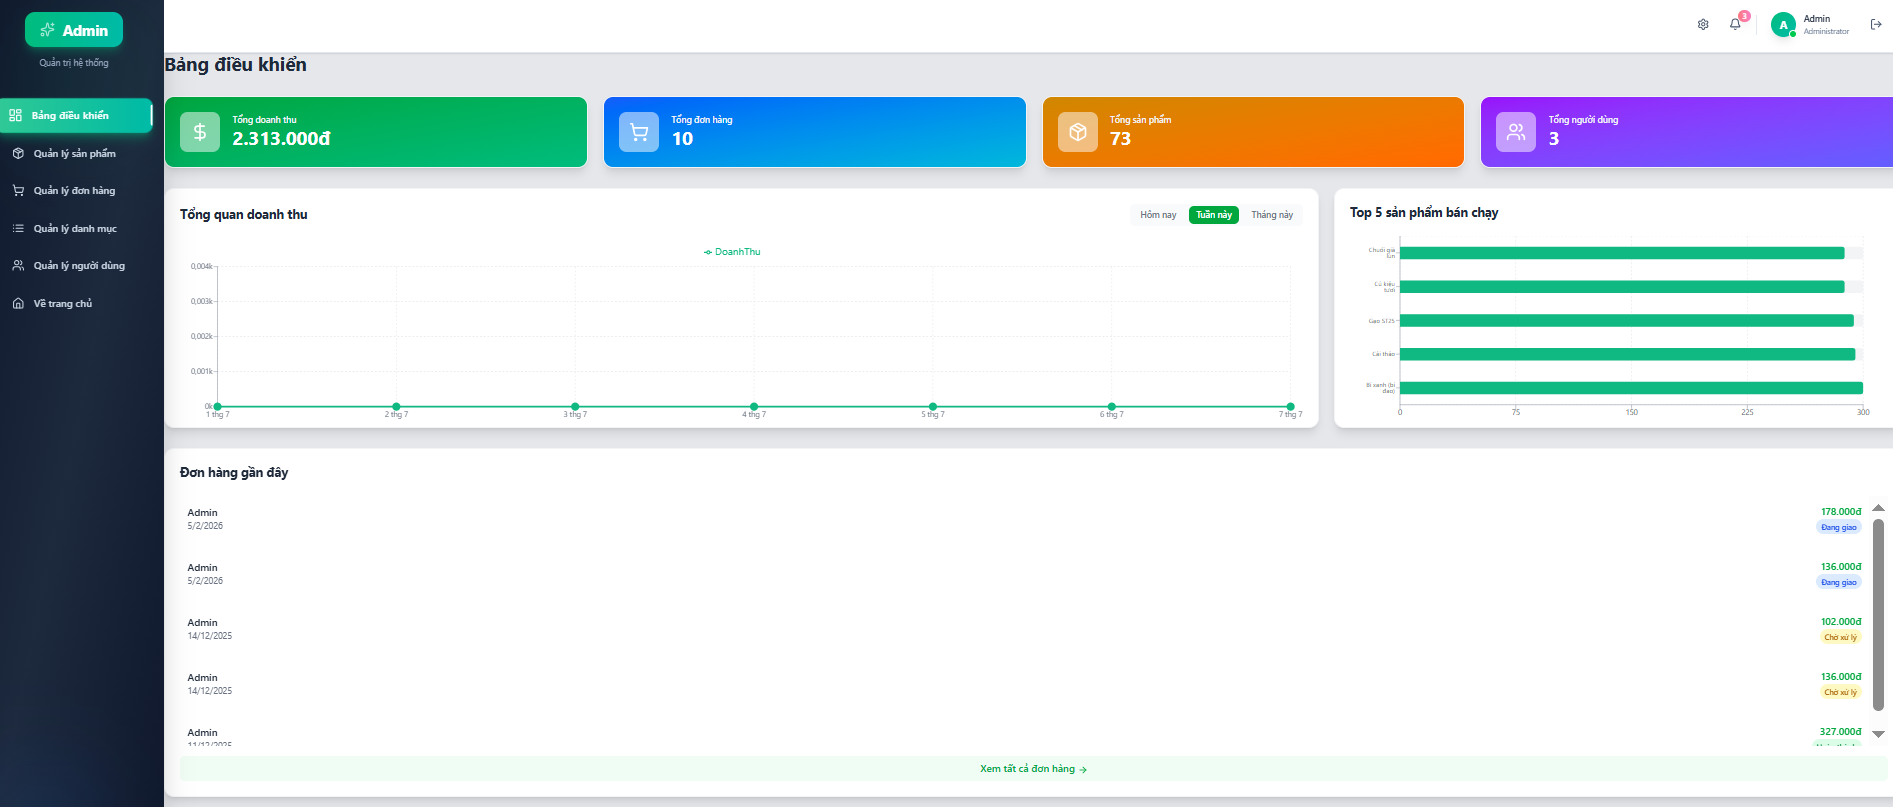Click the Quản lý sản phẩm box icon
The image size is (1893, 807).
[18, 153]
